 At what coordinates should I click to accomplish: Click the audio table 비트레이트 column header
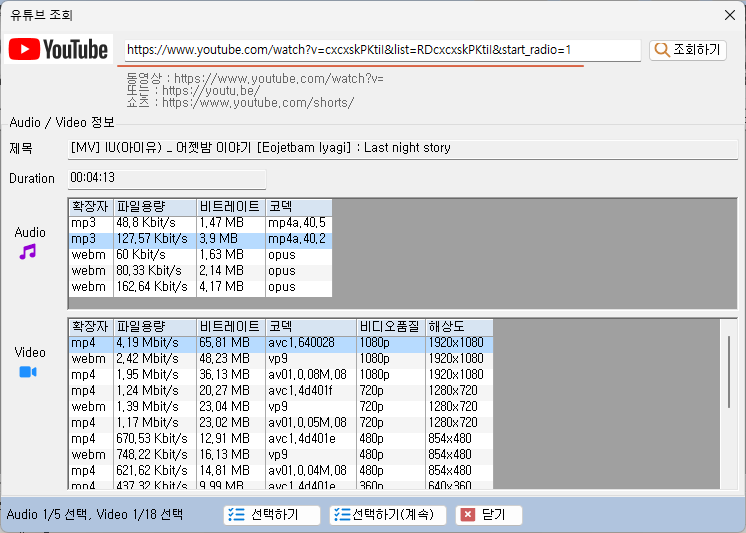click(231, 207)
